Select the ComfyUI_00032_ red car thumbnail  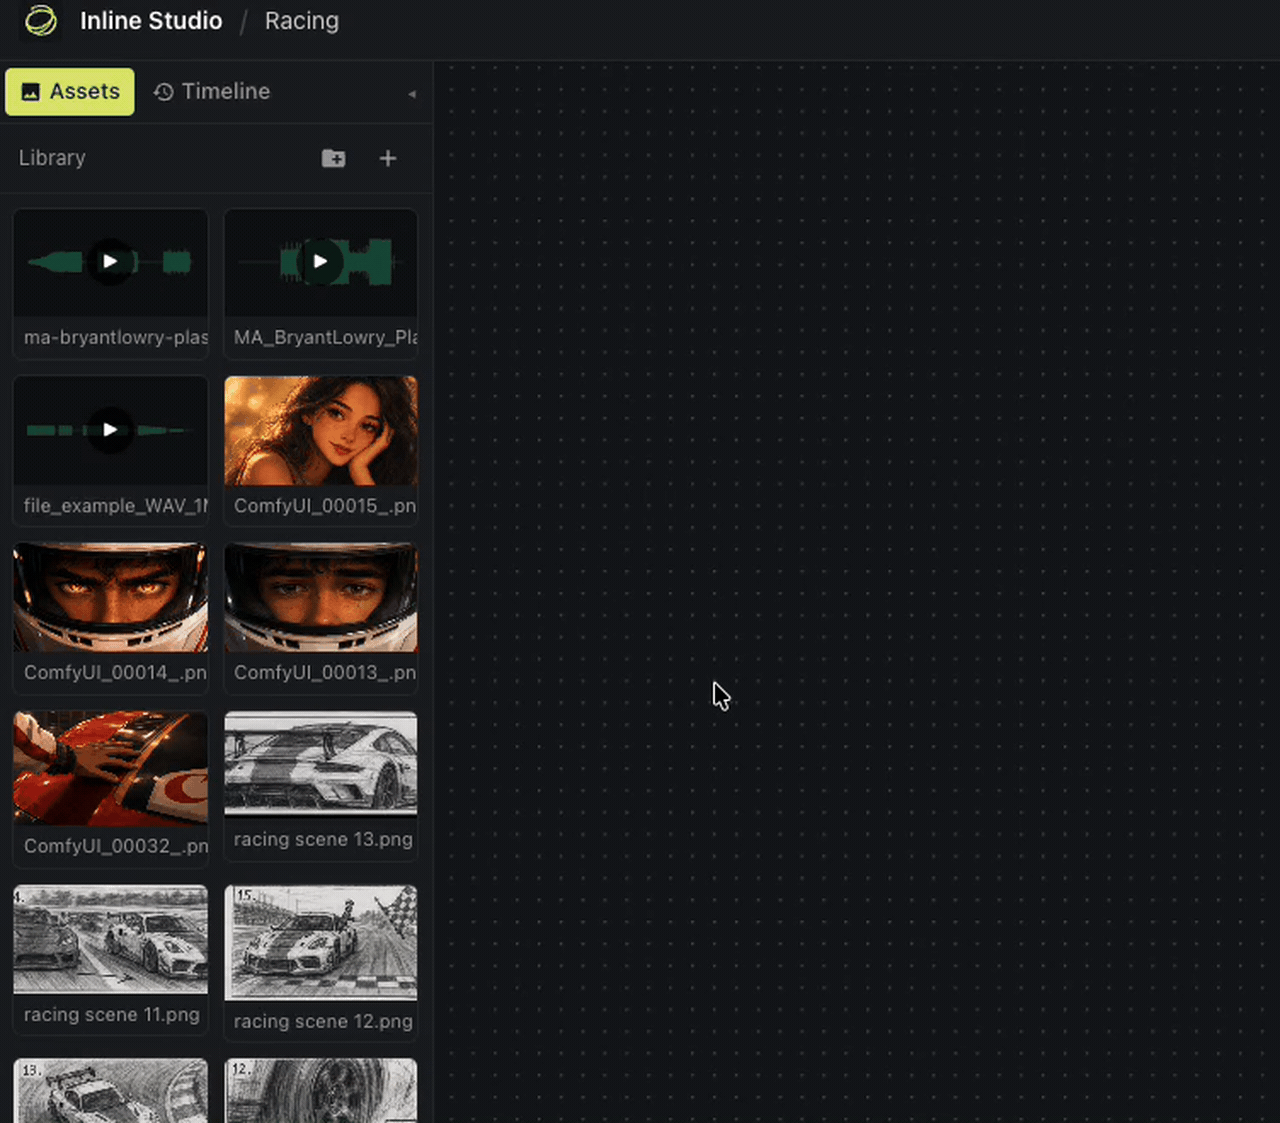click(111, 768)
